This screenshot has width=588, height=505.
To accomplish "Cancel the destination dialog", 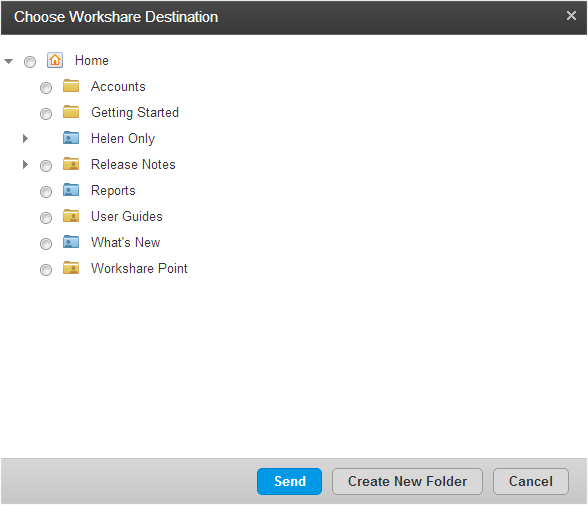I will pos(531,481).
